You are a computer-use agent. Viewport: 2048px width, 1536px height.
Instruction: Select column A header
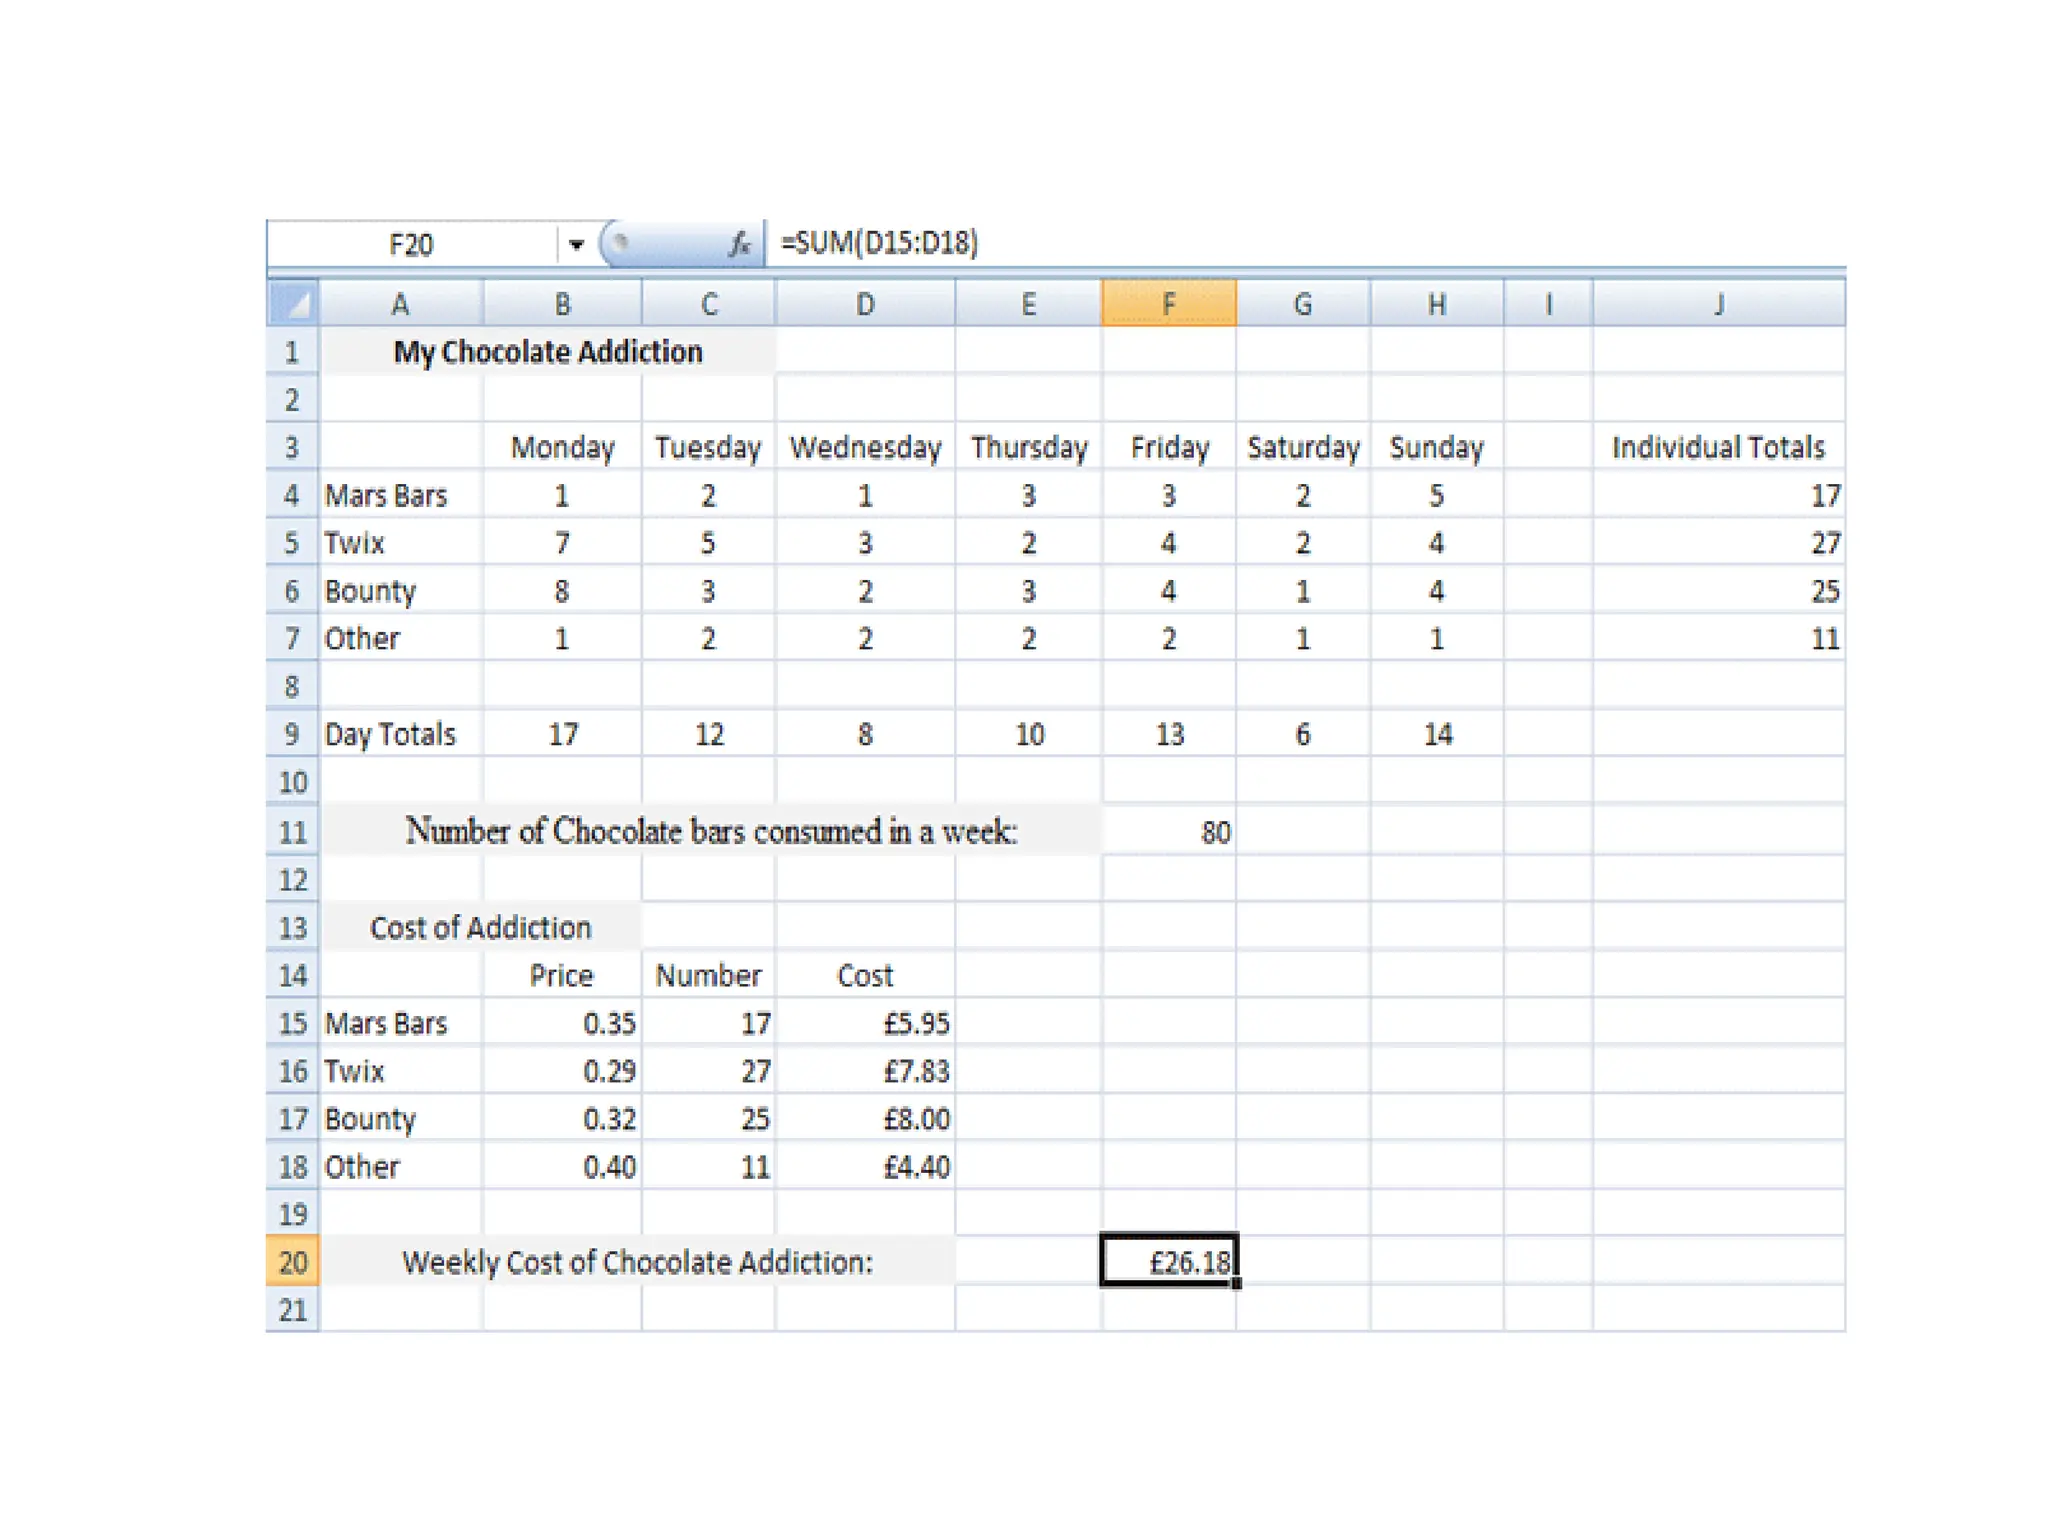click(400, 303)
